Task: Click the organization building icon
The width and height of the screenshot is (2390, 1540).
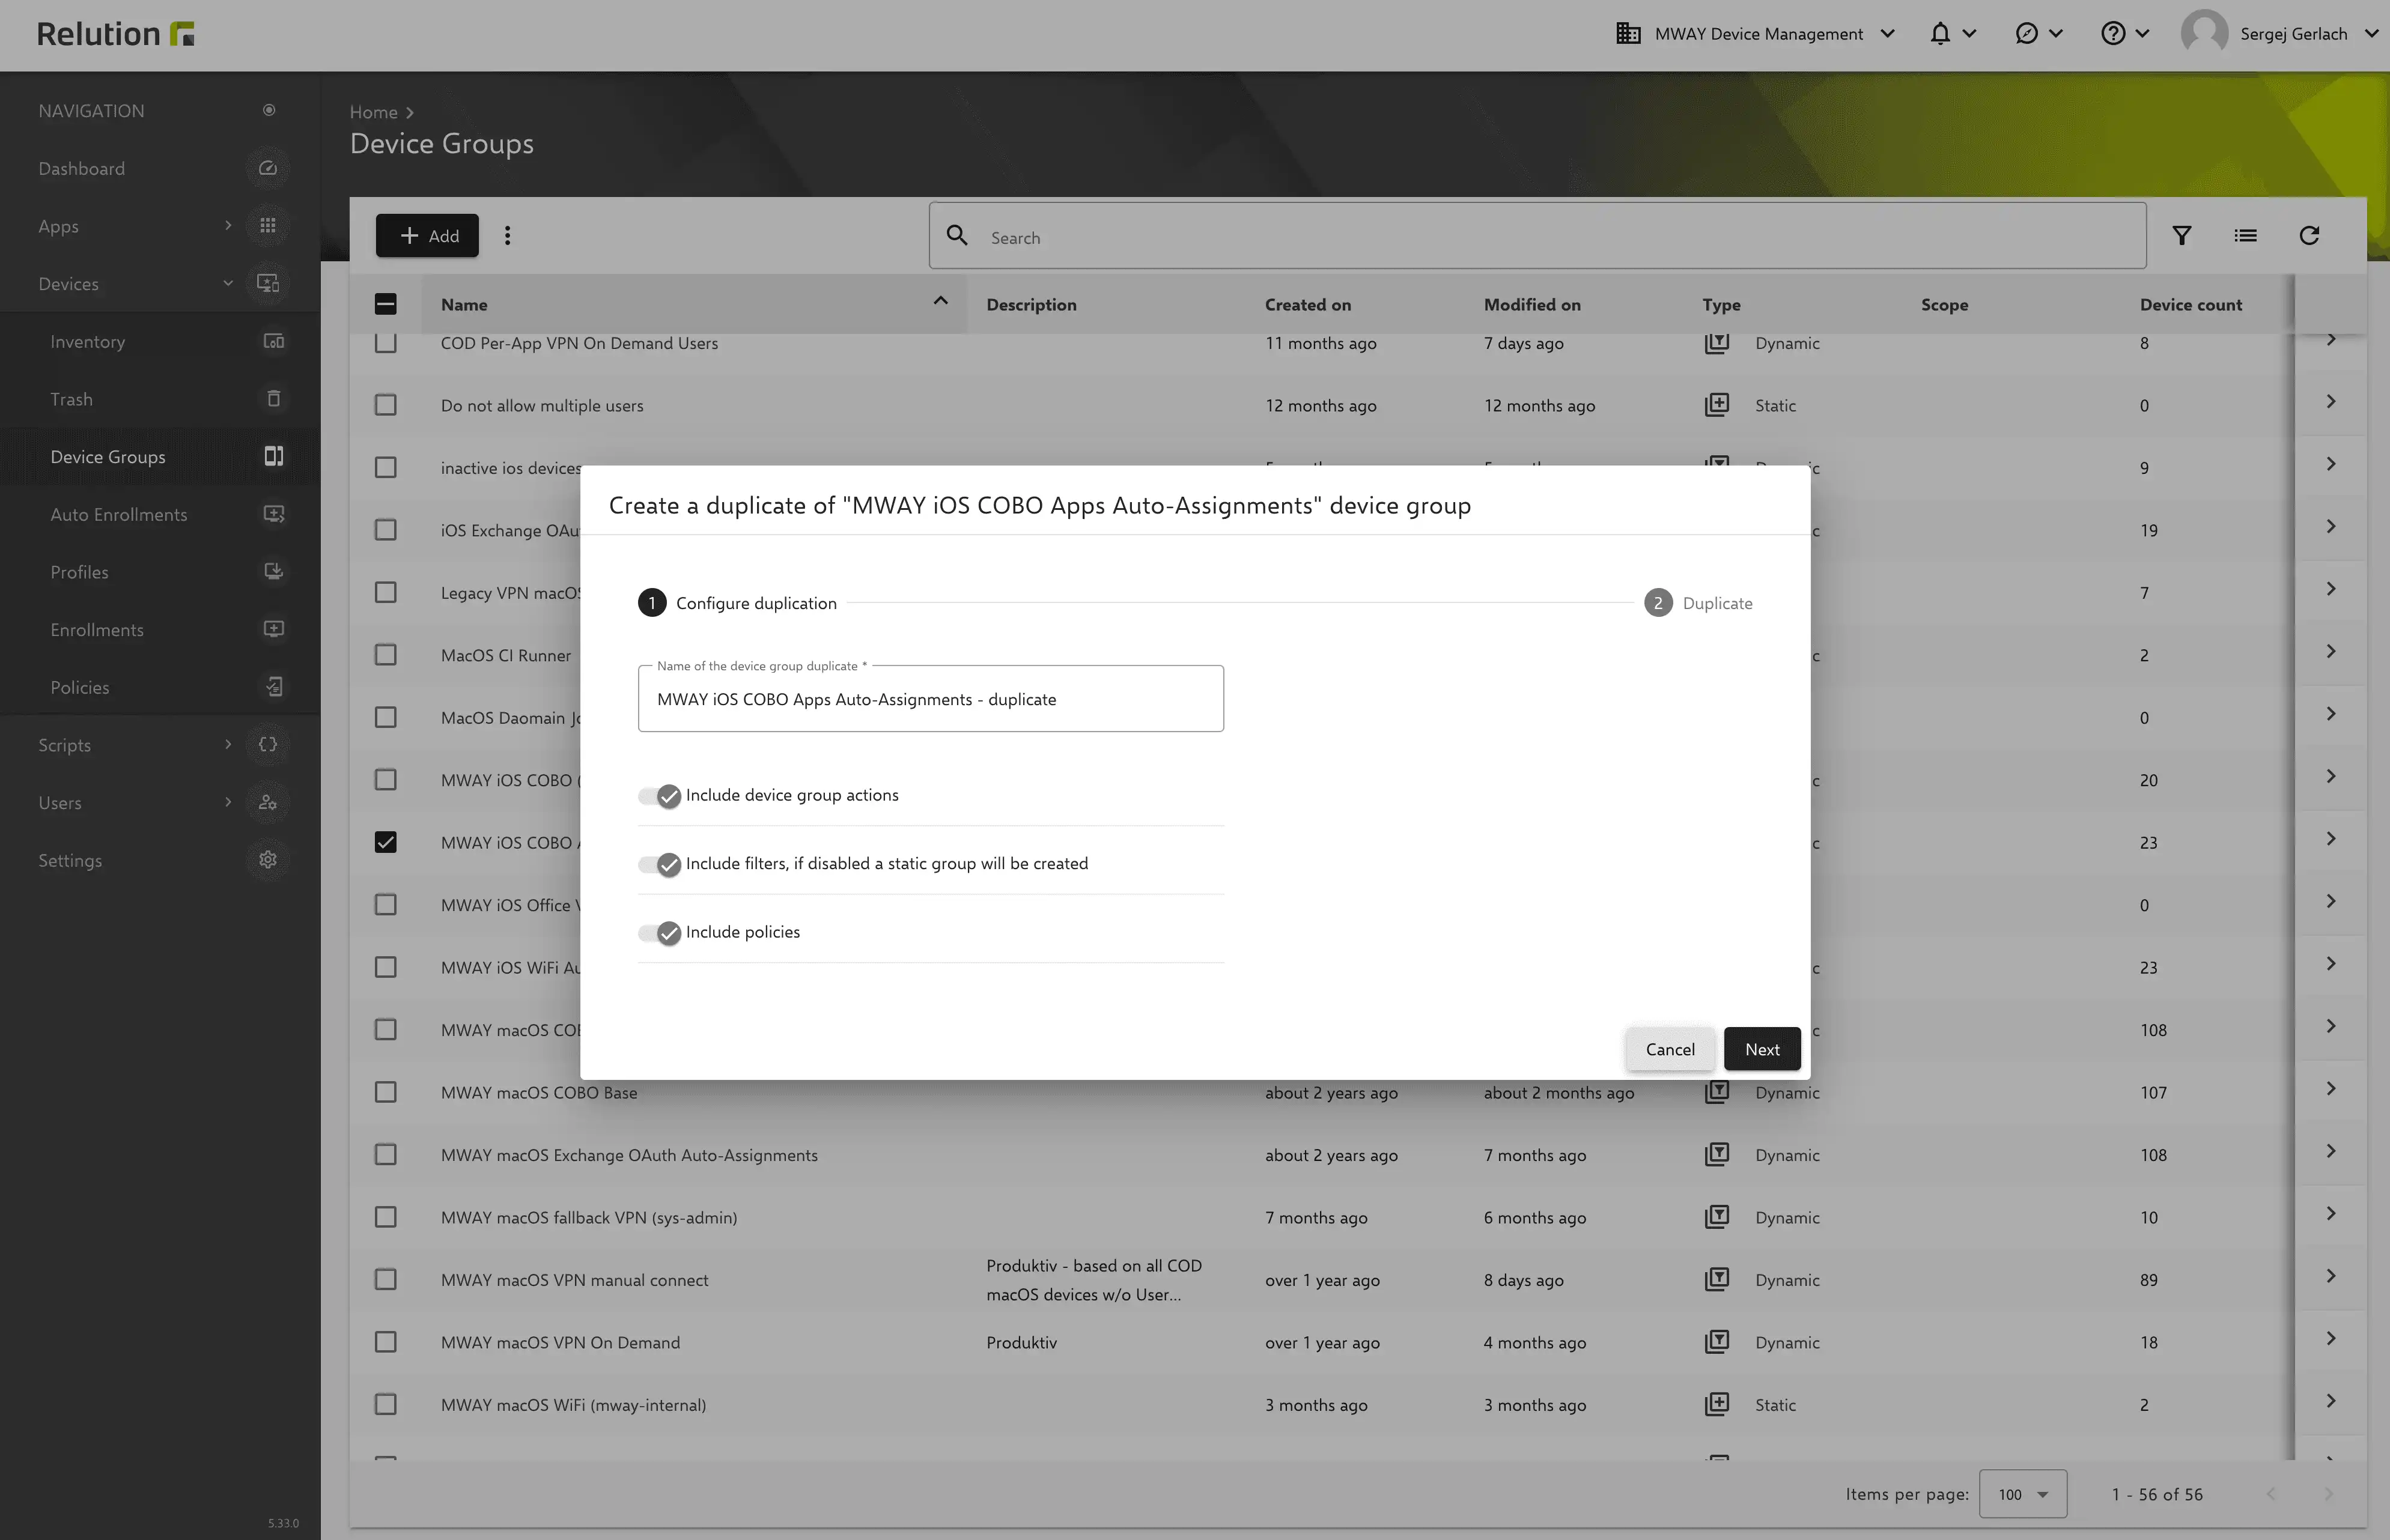Action: point(1628,34)
